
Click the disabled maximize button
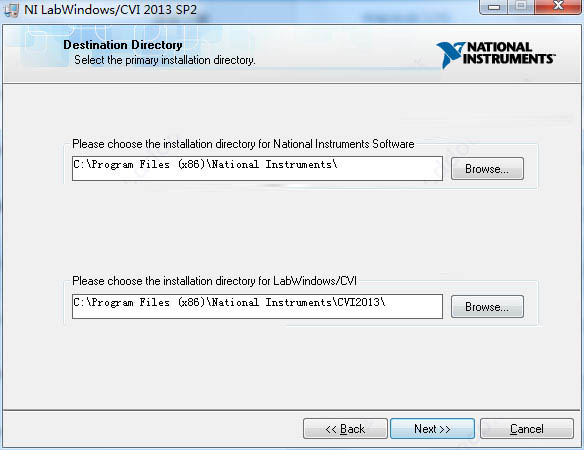(521, 7)
